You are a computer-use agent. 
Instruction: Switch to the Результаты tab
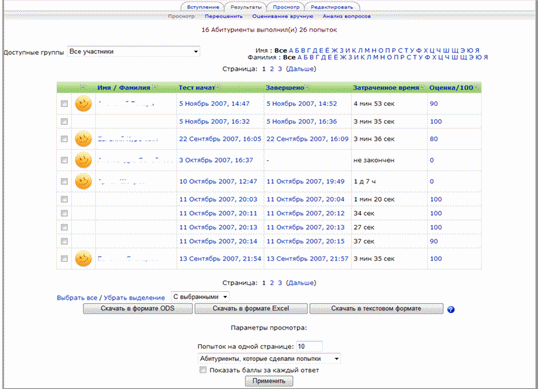246,7
